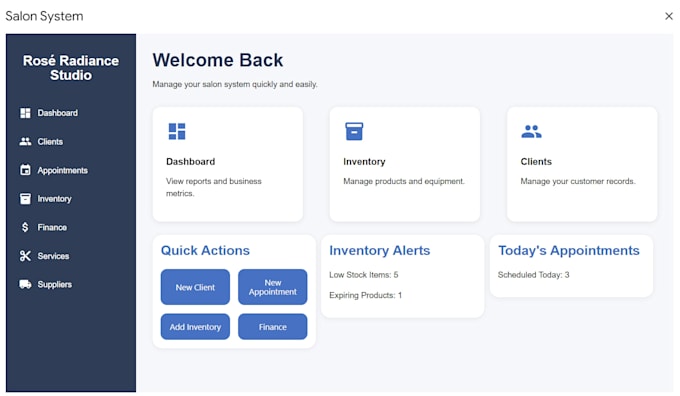Click the Welcome Back heading
This screenshot has height=396, width=680.
[x=218, y=60]
